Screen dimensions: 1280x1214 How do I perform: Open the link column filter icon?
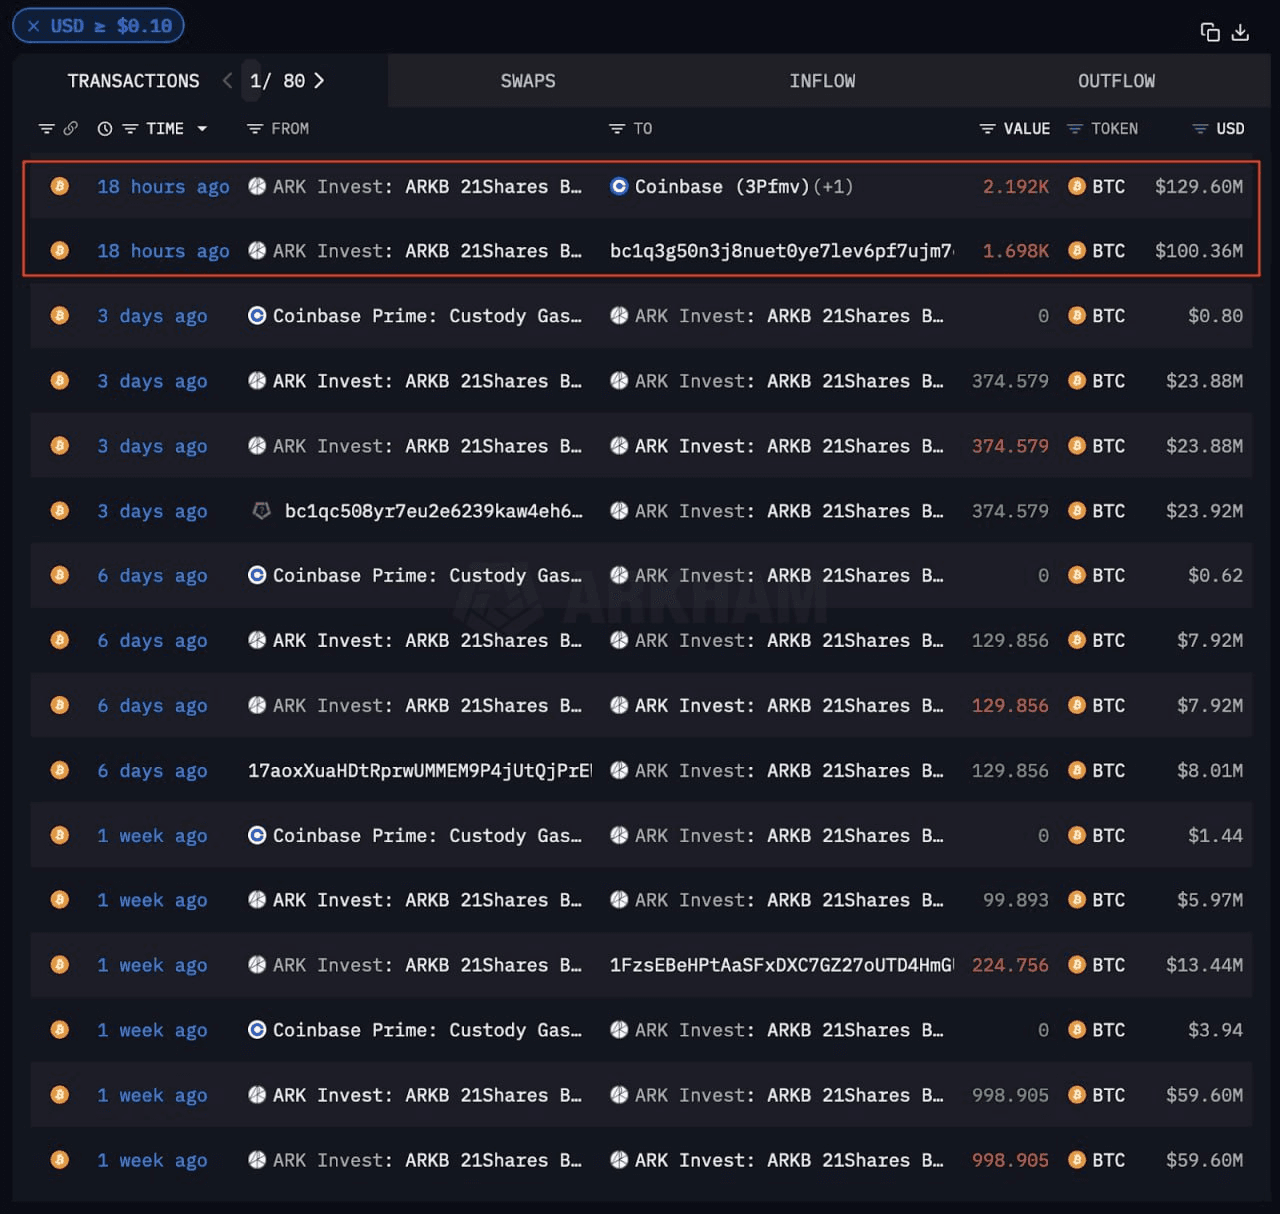pyautogui.click(x=46, y=128)
